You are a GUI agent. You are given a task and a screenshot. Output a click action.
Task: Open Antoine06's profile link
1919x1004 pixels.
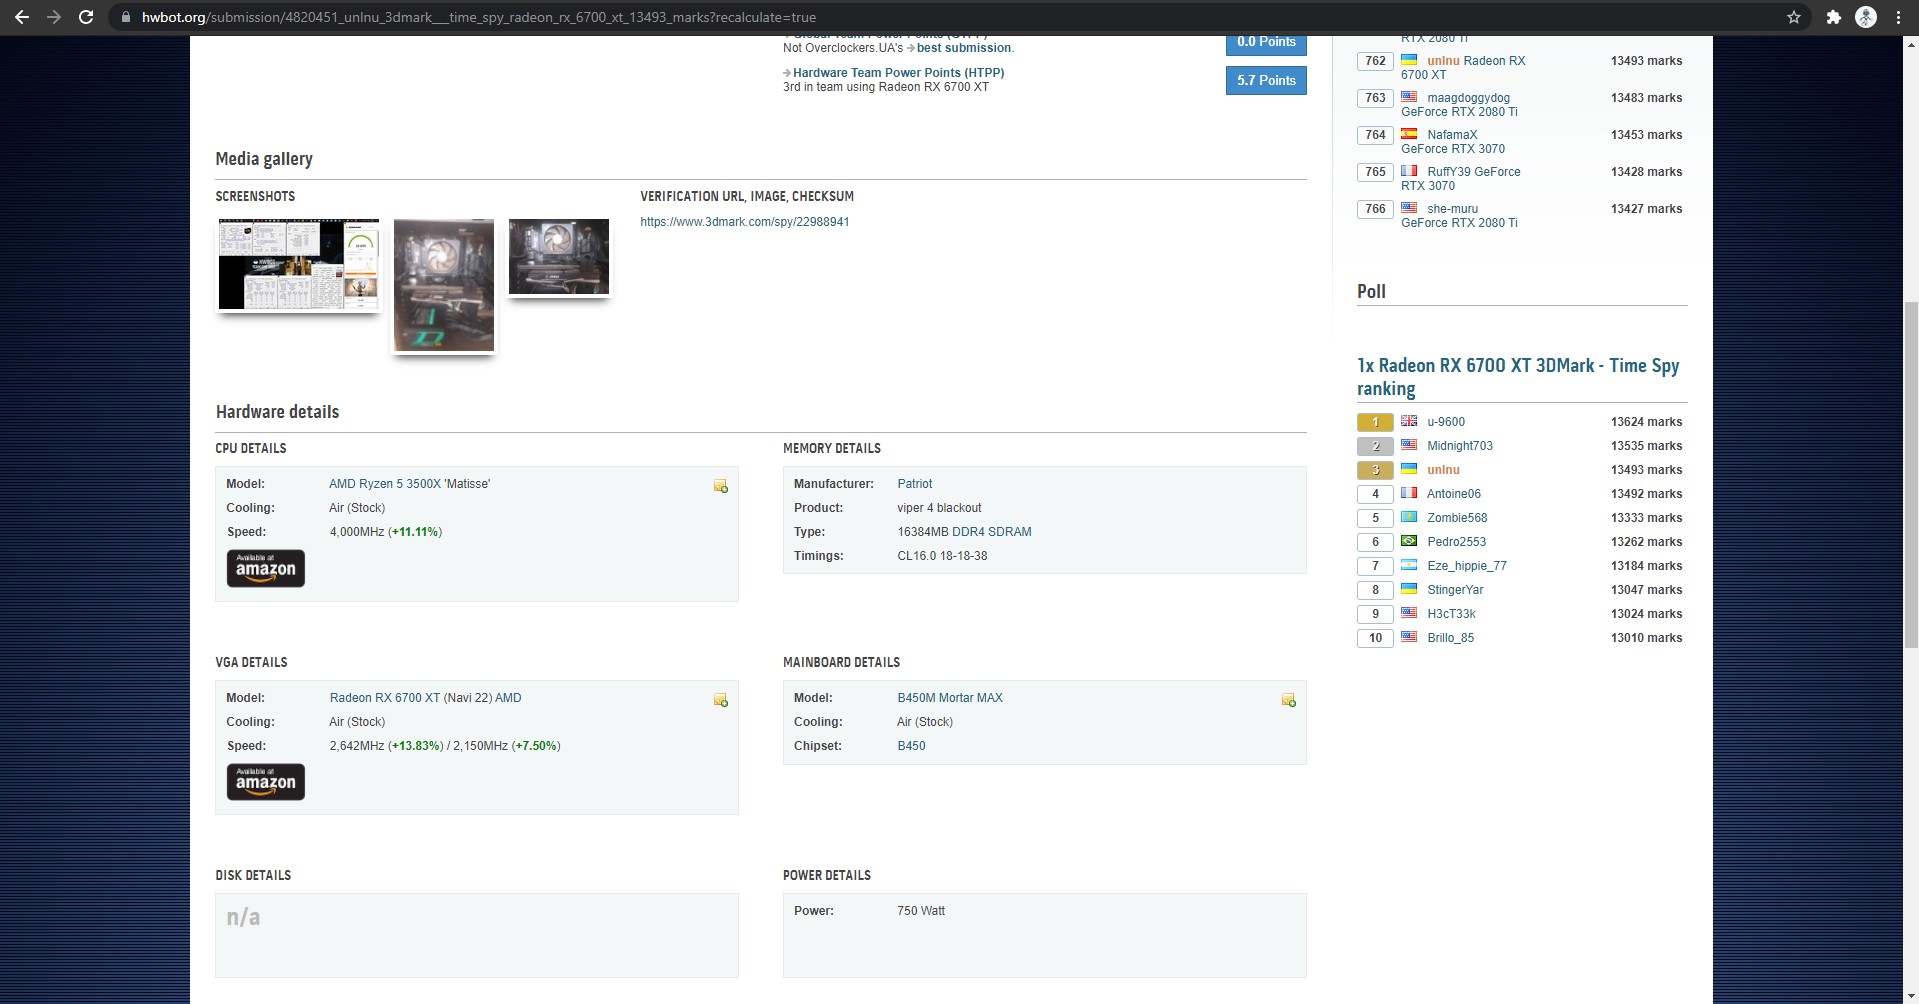coord(1454,494)
